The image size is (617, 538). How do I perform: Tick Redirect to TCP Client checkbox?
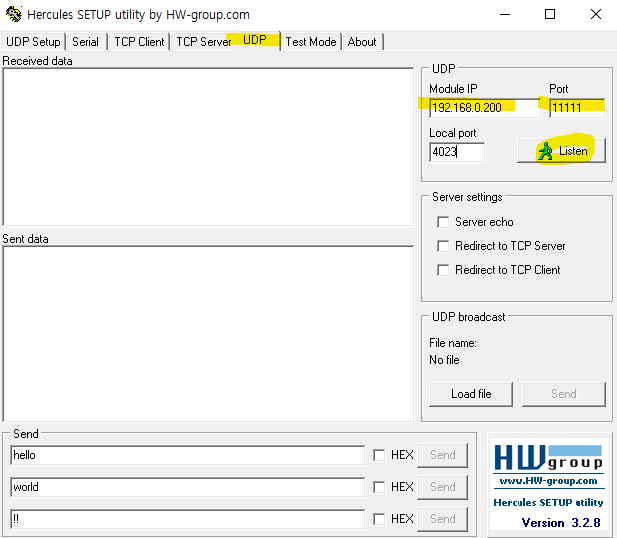pos(443,270)
